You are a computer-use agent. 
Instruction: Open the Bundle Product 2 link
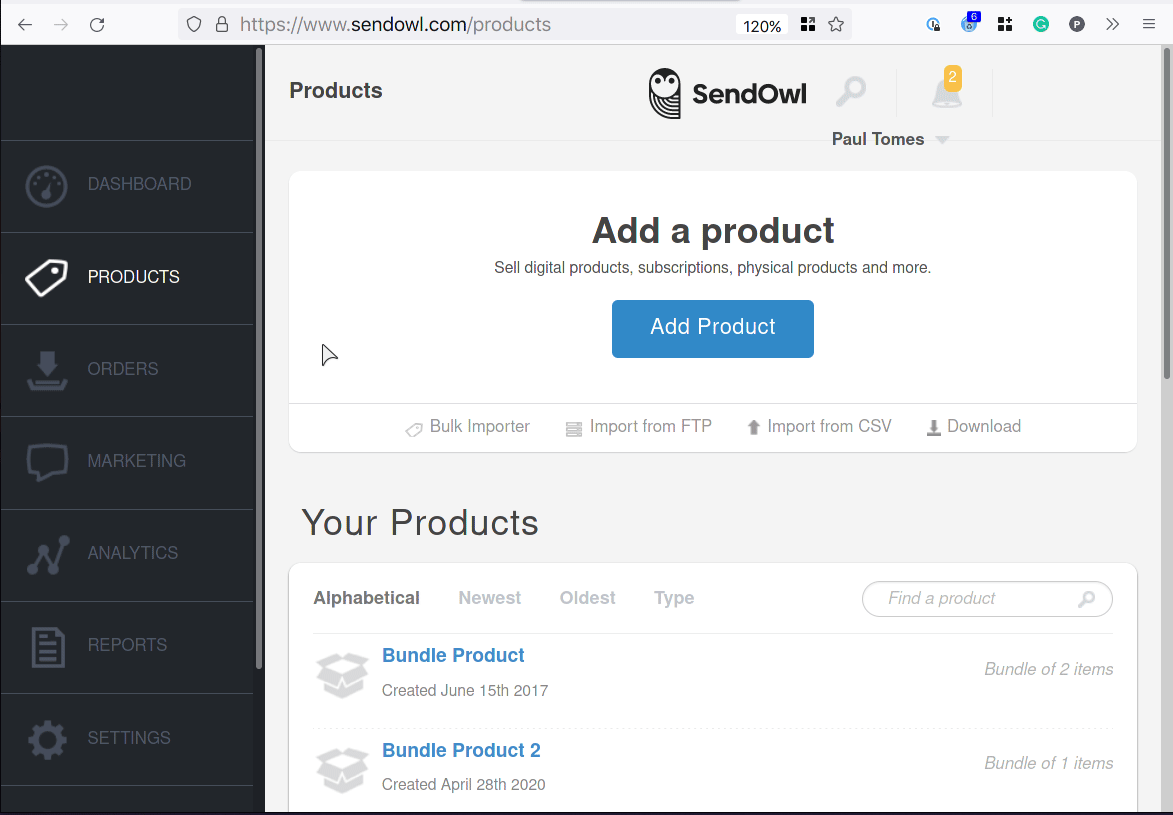click(461, 751)
